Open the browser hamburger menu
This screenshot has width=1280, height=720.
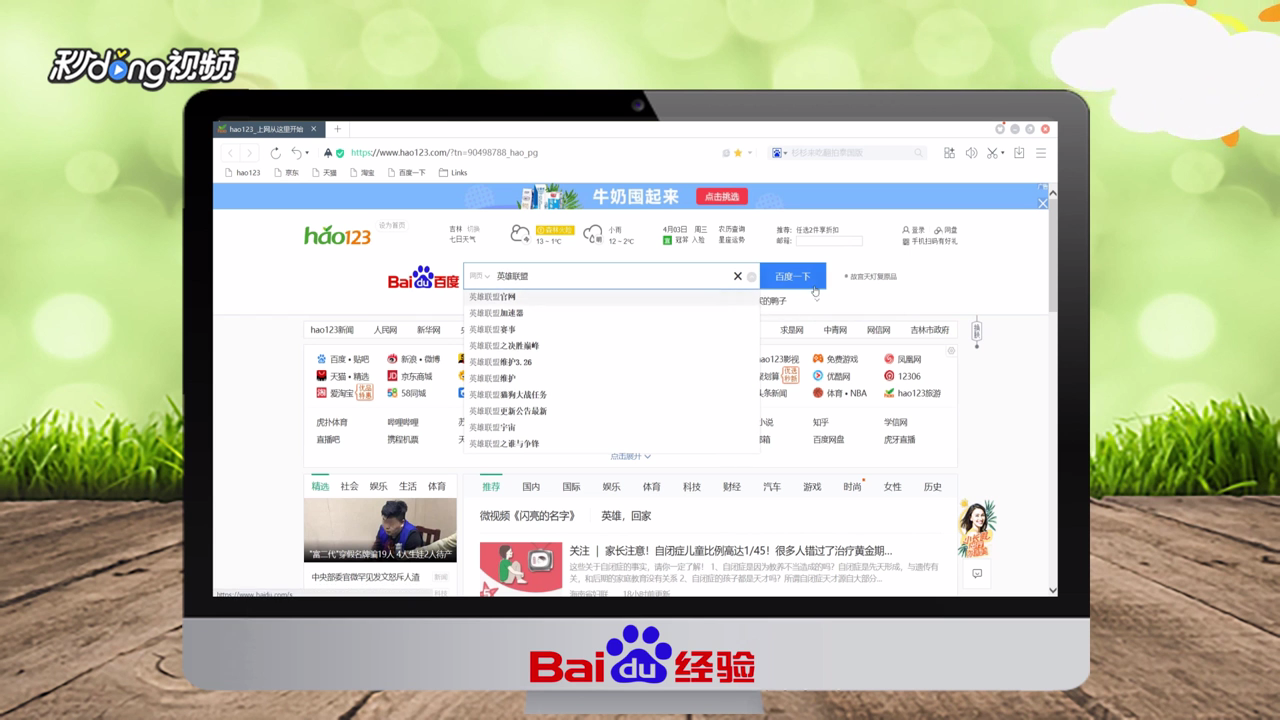point(1041,153)
